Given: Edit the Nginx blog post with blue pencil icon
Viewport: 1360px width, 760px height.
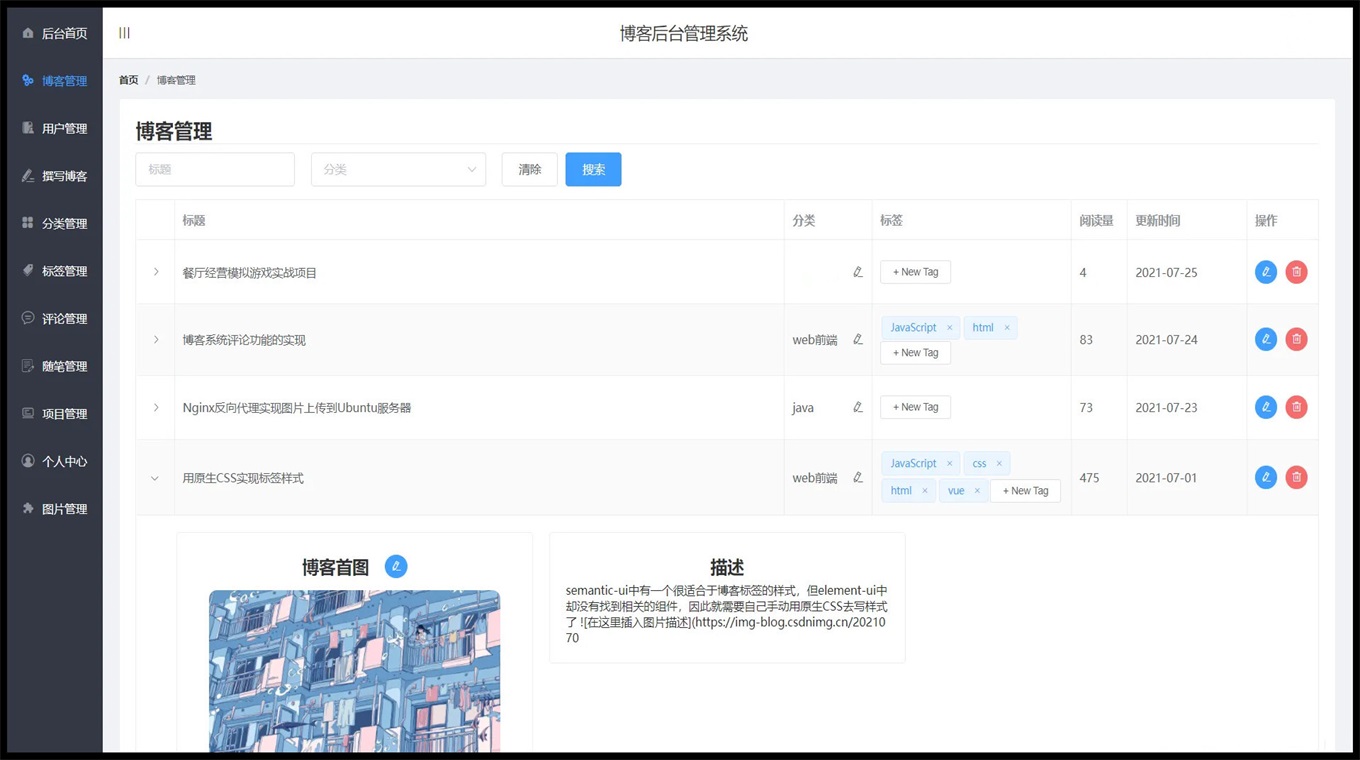Looking at the screenshot, I should point(1265,407).
